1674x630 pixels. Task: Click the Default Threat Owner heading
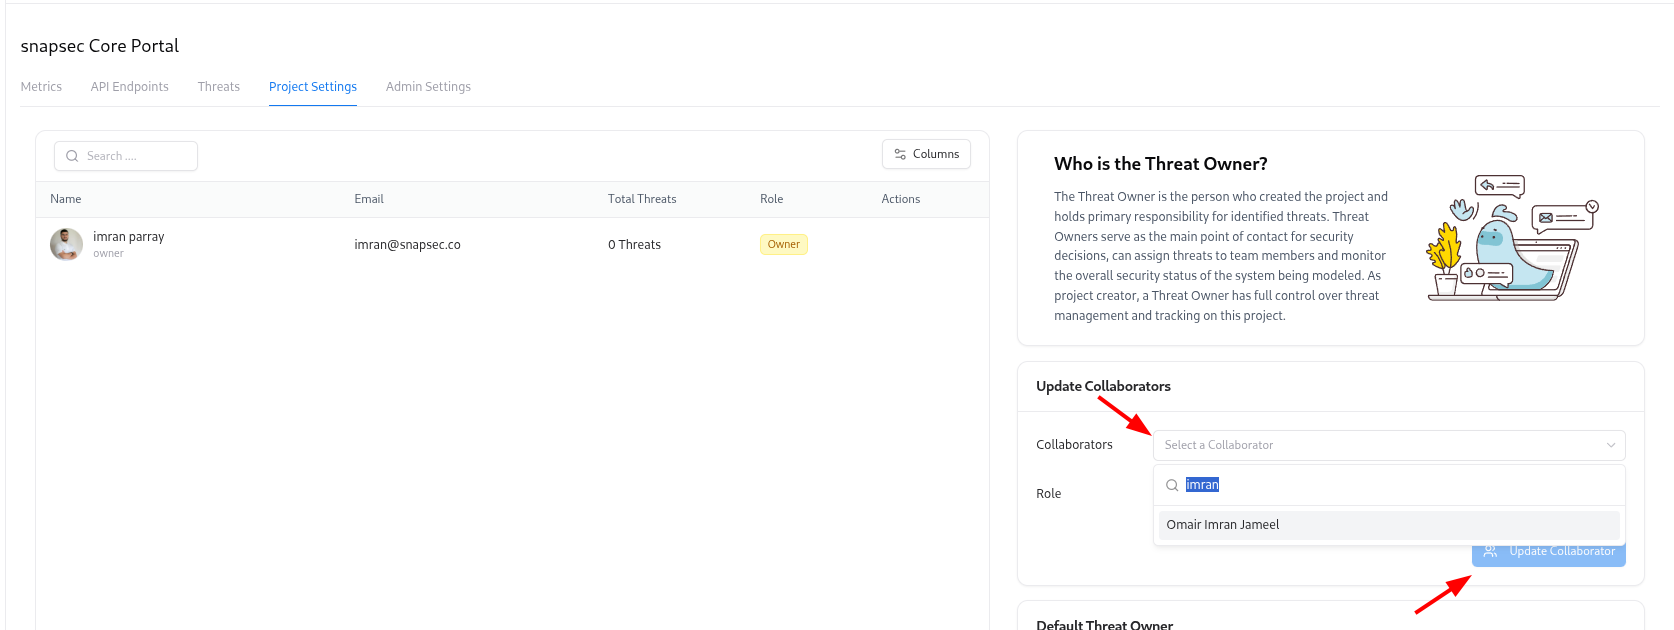(x=1104, y=625)
